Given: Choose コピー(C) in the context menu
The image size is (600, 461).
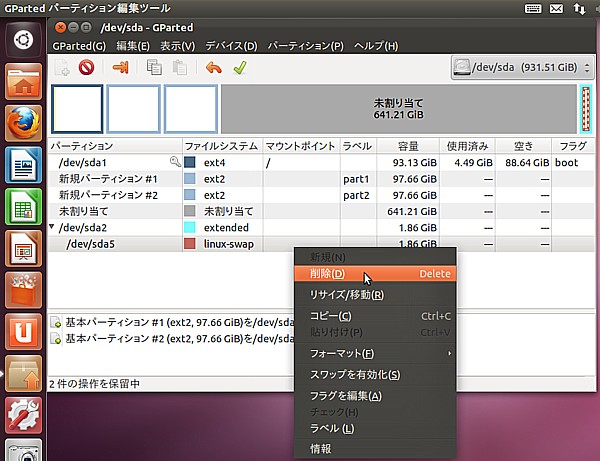Looking at the screenshot, I should [x=375, y=316].
